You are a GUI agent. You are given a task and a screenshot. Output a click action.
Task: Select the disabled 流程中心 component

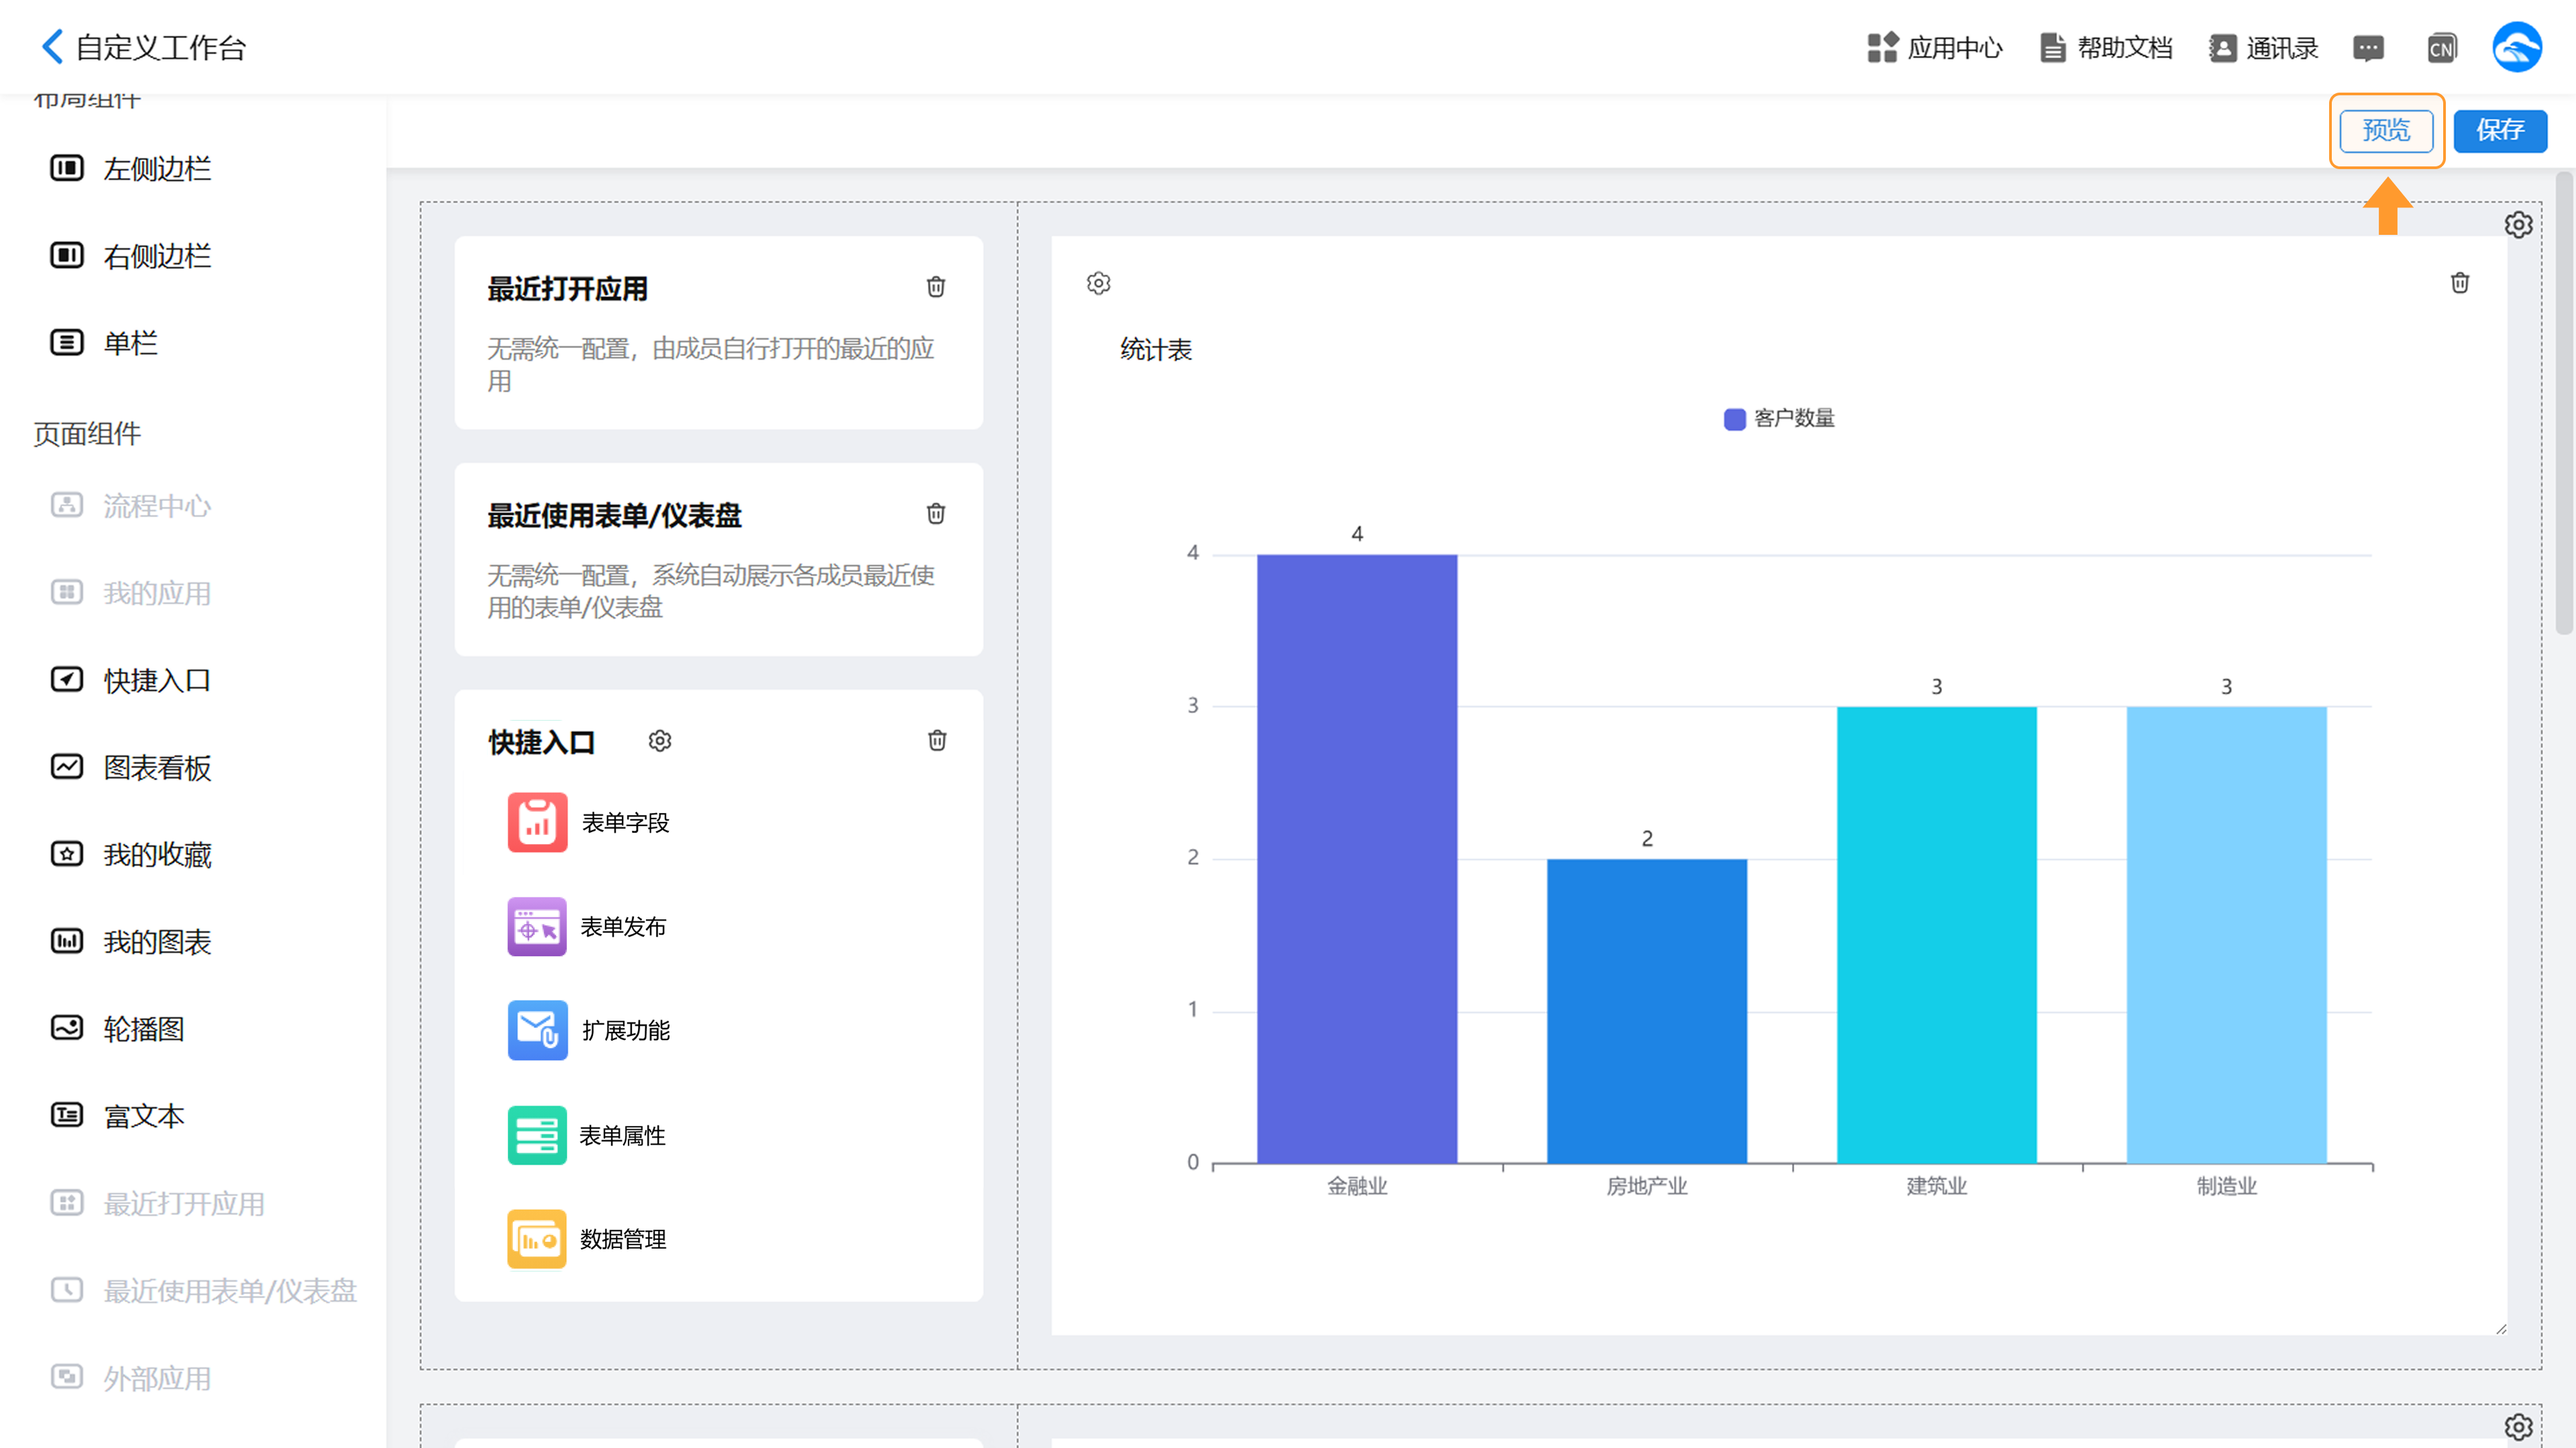[130, 506]
